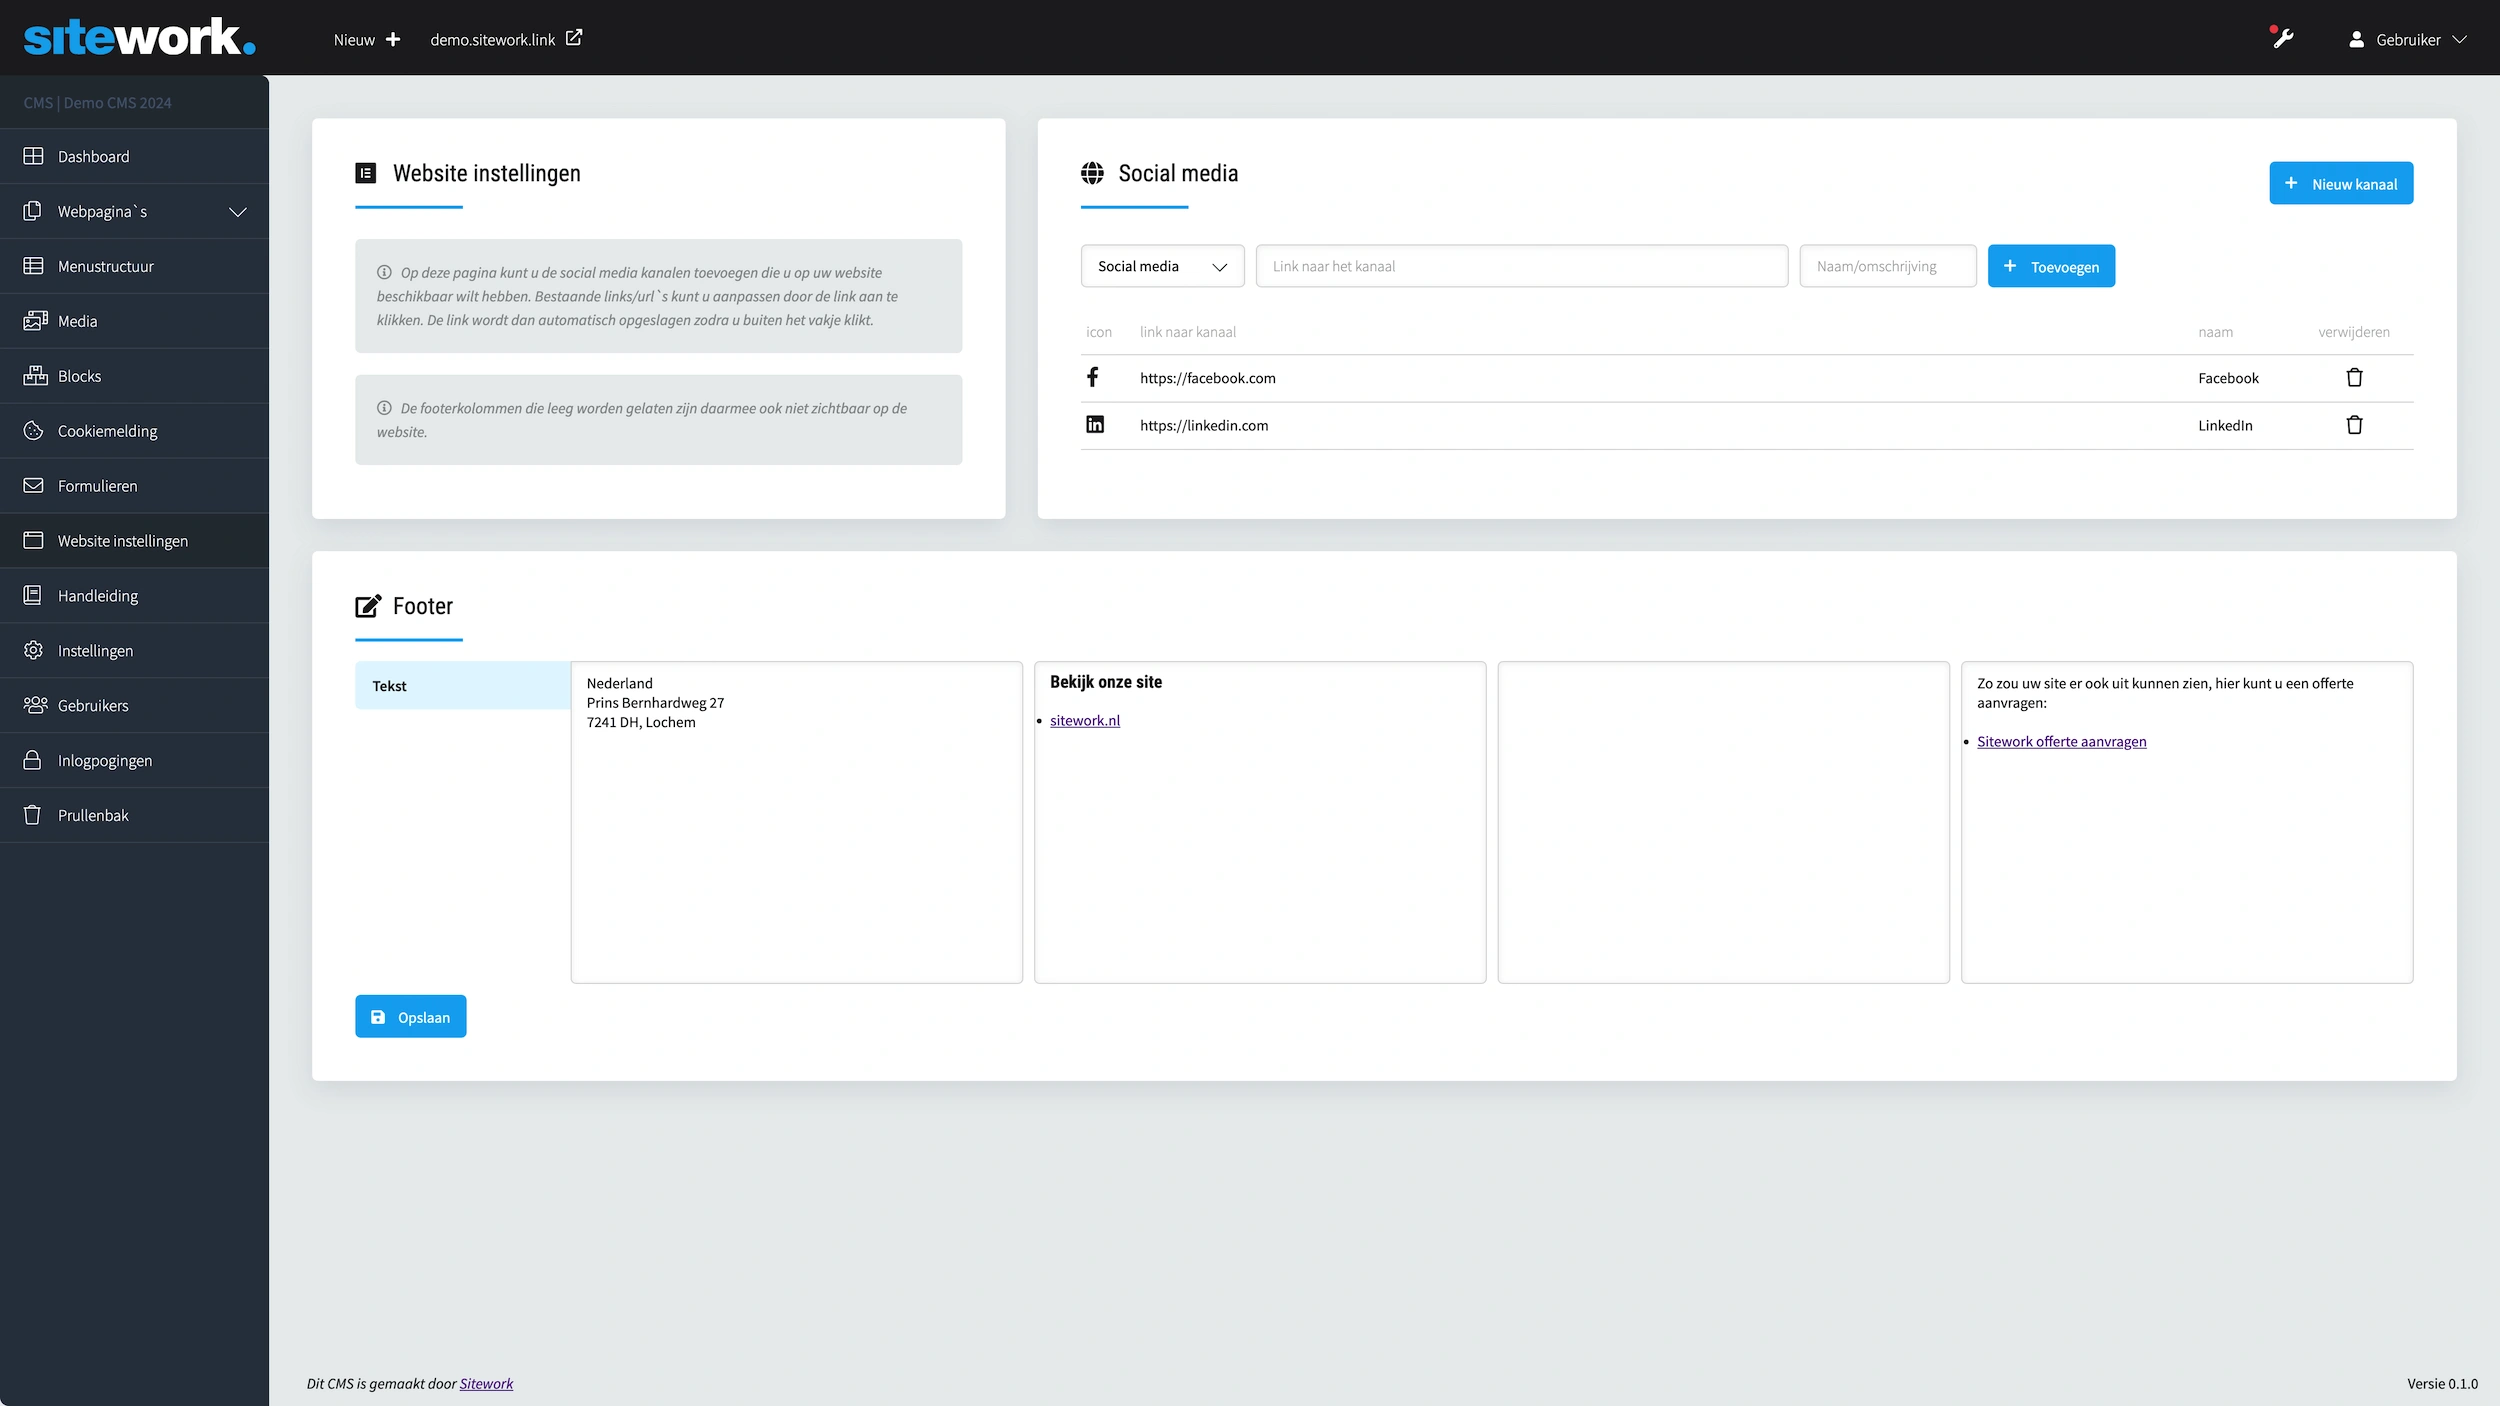
Task: Click the Facebook icon in channel list
Action: pyautogui.click(x=1093, y=377)
